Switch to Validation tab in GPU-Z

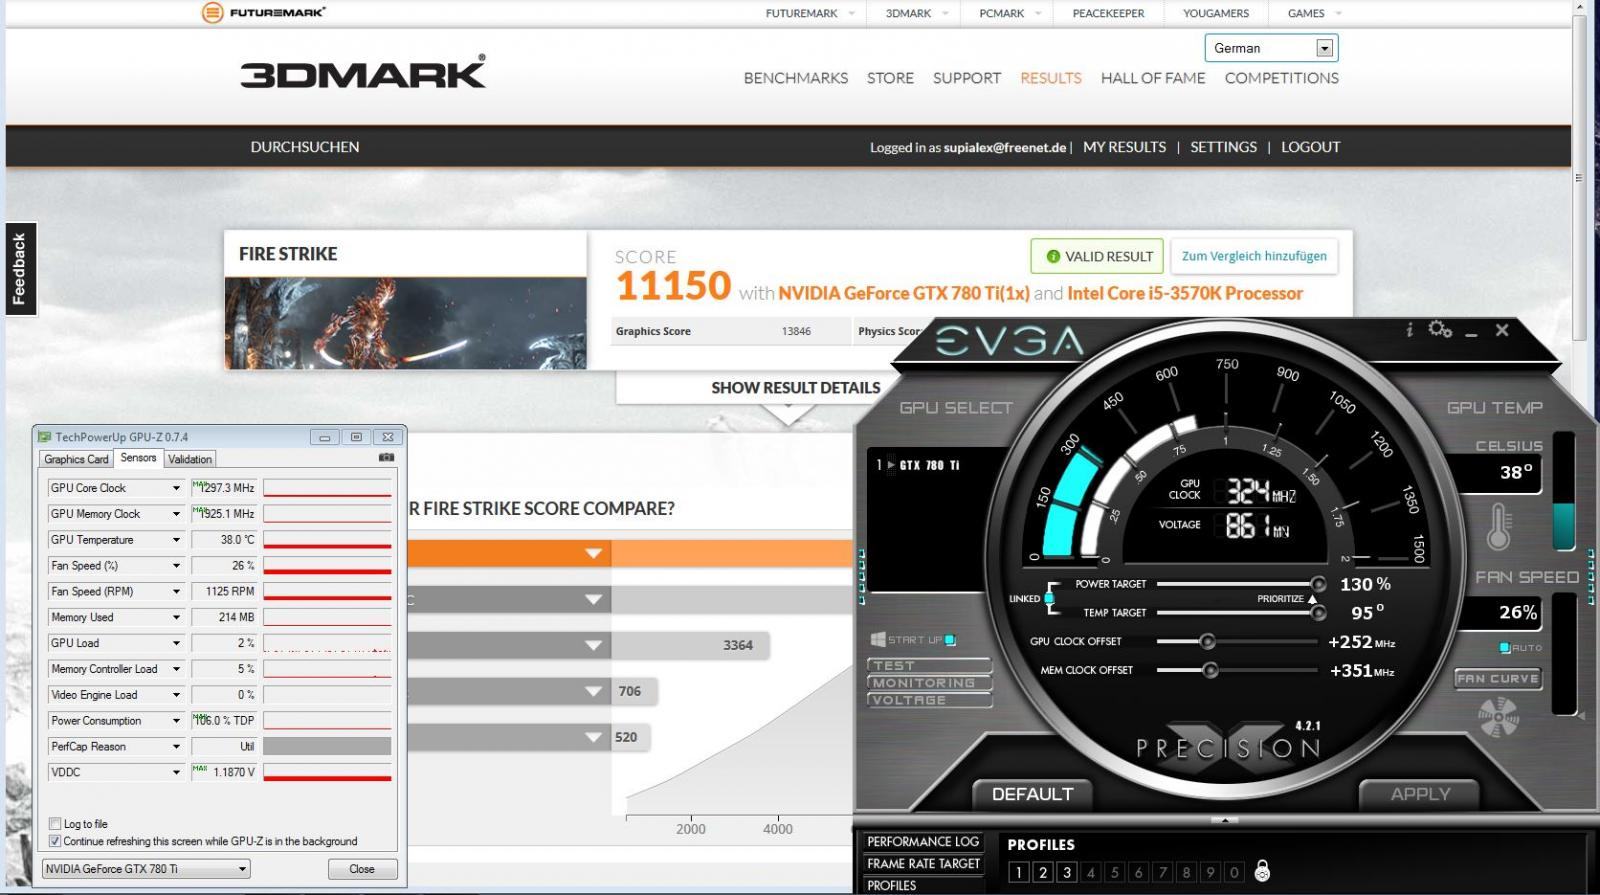[x=190, y=459]
